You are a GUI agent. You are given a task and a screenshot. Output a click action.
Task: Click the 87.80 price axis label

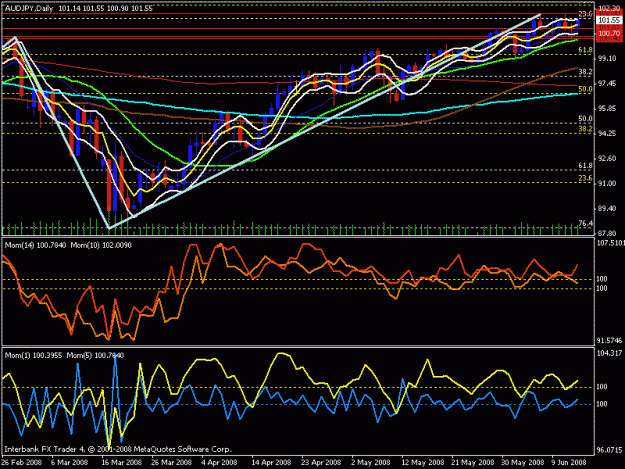pyautogui.click(x=607, y=234)
